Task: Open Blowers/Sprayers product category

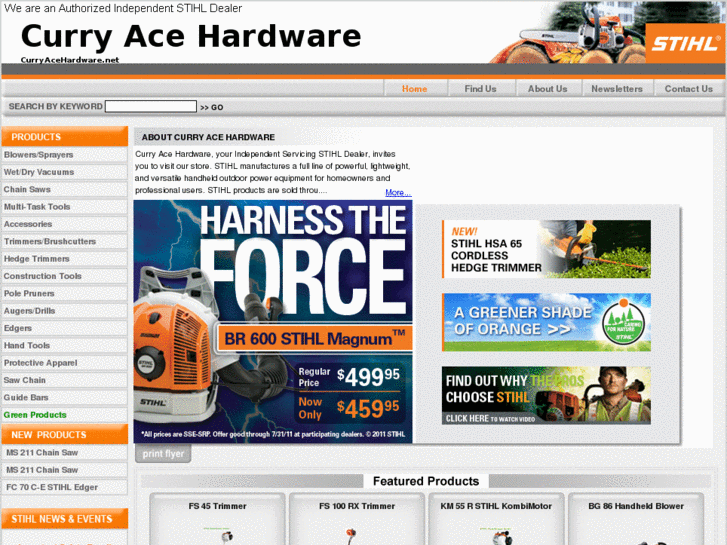Action: [64, 155]
